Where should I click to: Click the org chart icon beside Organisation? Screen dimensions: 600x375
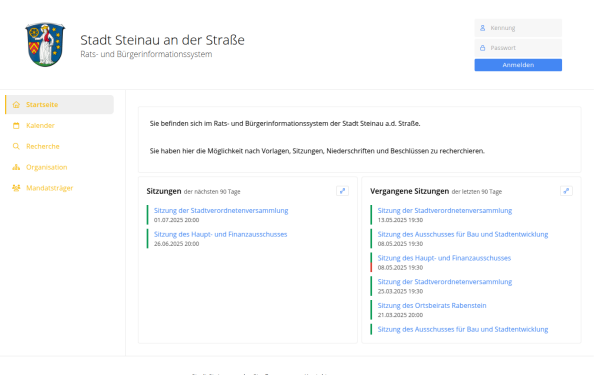(16, 167)
